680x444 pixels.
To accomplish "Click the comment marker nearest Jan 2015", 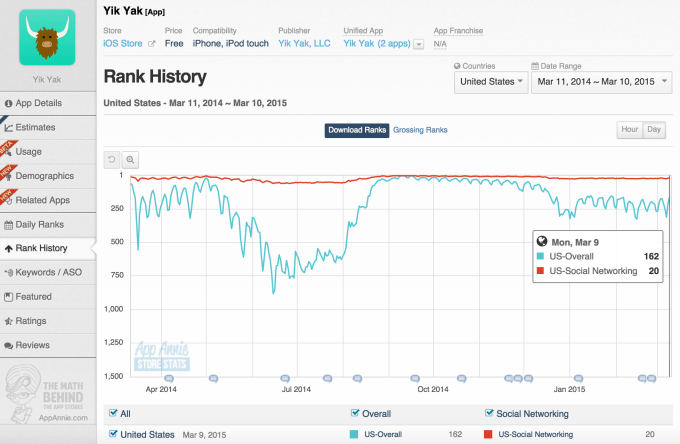I will click(x=579, y=379).
